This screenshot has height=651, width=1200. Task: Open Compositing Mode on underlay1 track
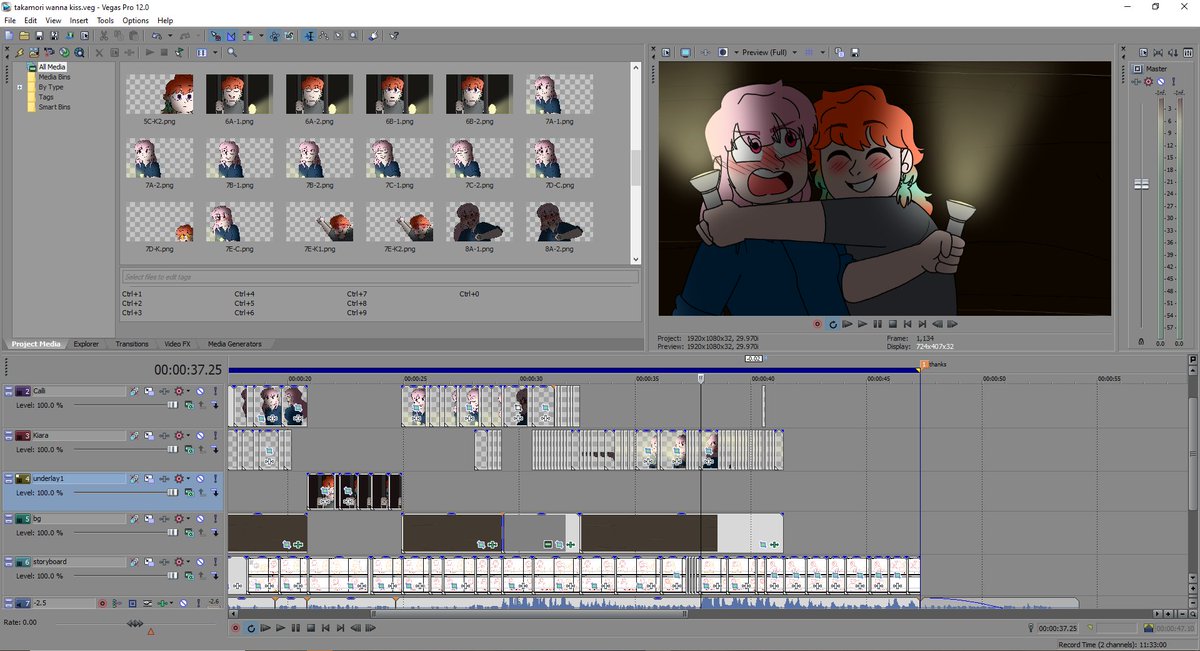tap(189, 492)
